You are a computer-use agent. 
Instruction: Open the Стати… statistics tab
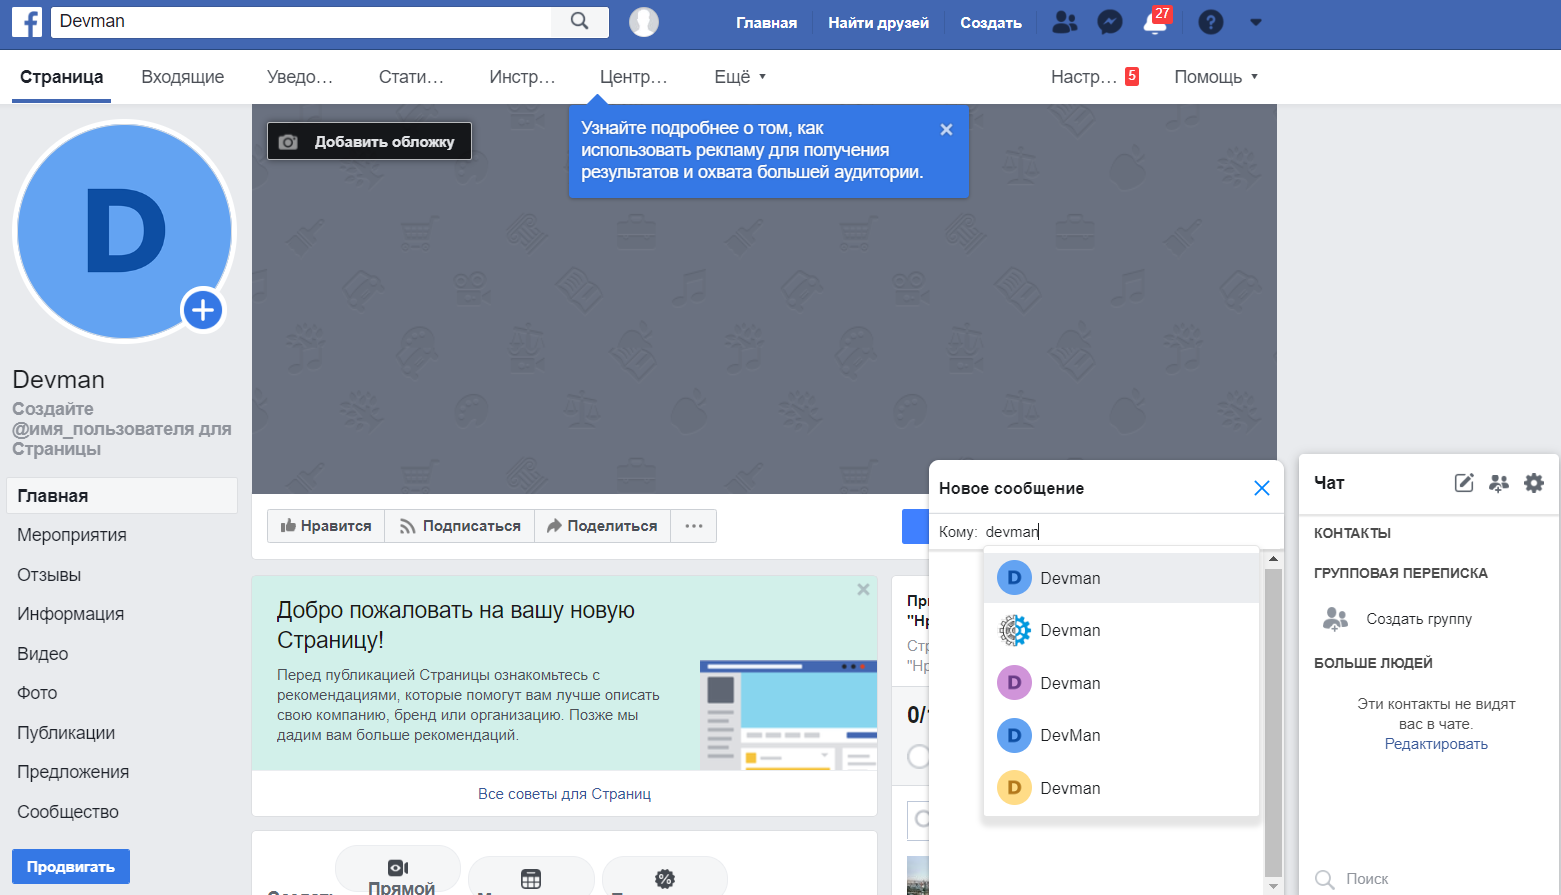tap(411, 77)
